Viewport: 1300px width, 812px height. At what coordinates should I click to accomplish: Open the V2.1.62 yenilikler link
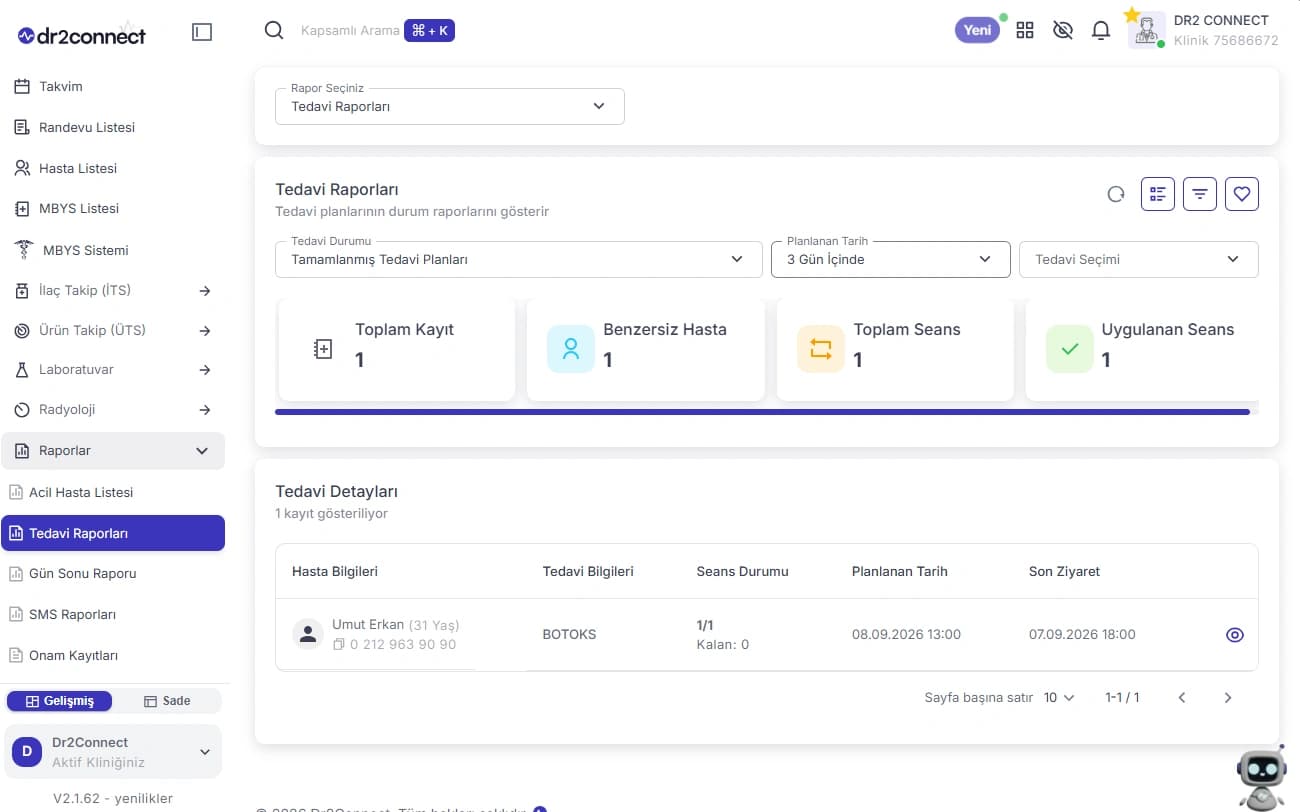pos(113,798)
